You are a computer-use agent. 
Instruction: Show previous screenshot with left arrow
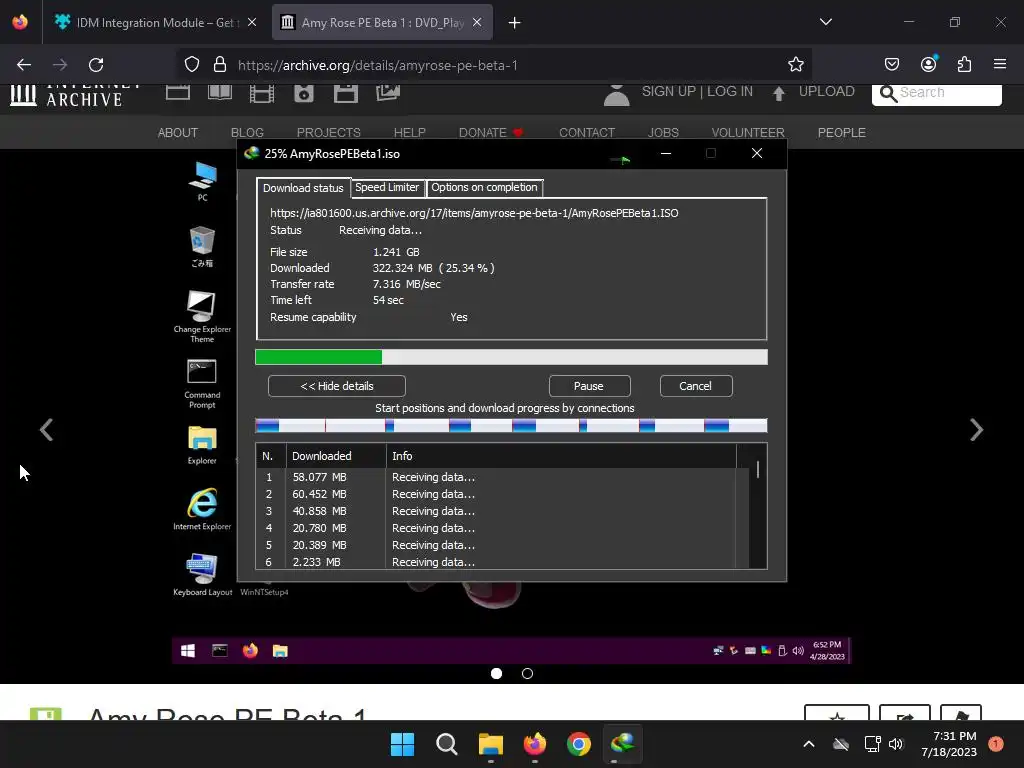[x=46, y=430]
